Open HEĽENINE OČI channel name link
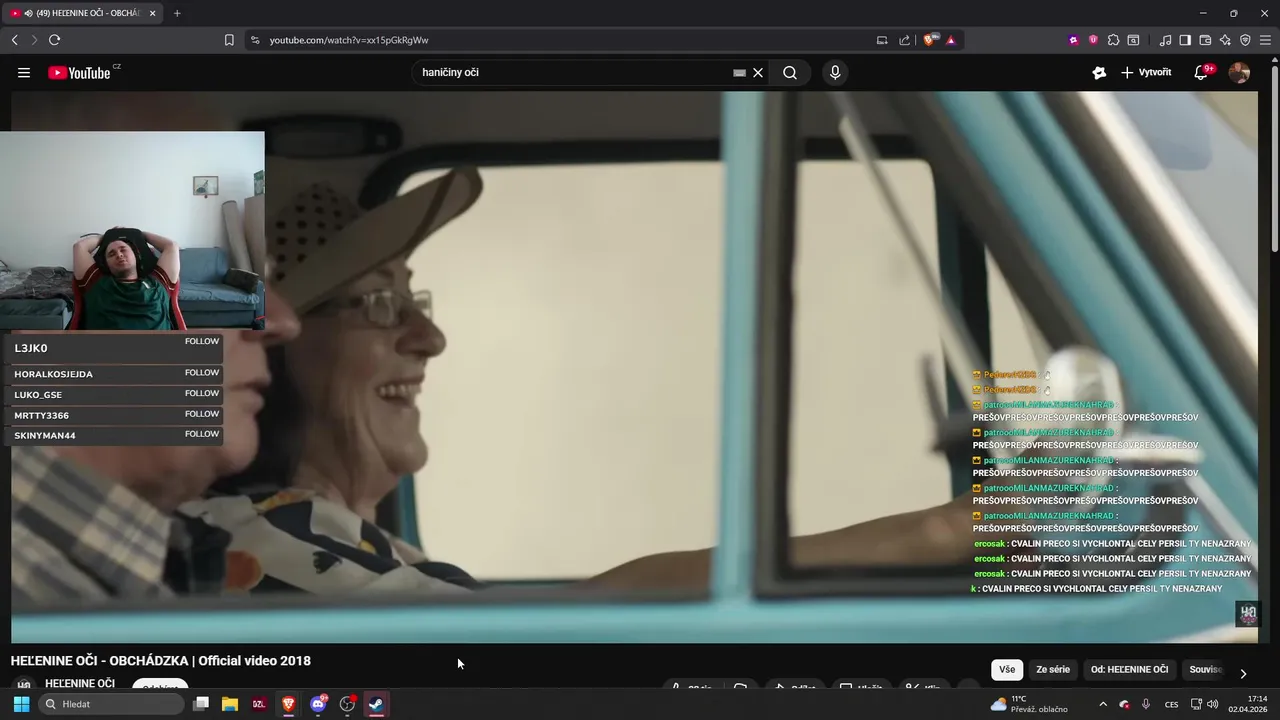Viewport: 1280px width, 720px height. pyautogui.click(x=80, y=684)
